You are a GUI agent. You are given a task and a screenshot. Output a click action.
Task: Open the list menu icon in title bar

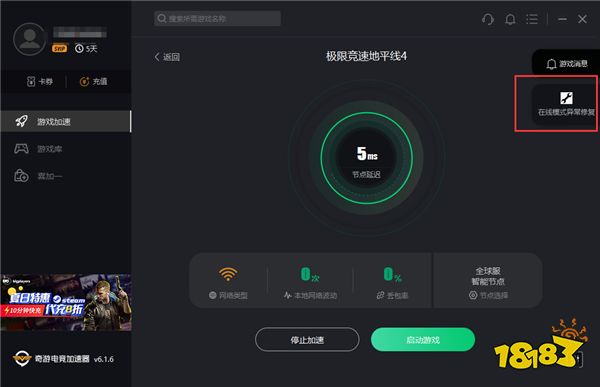[532, 19]
